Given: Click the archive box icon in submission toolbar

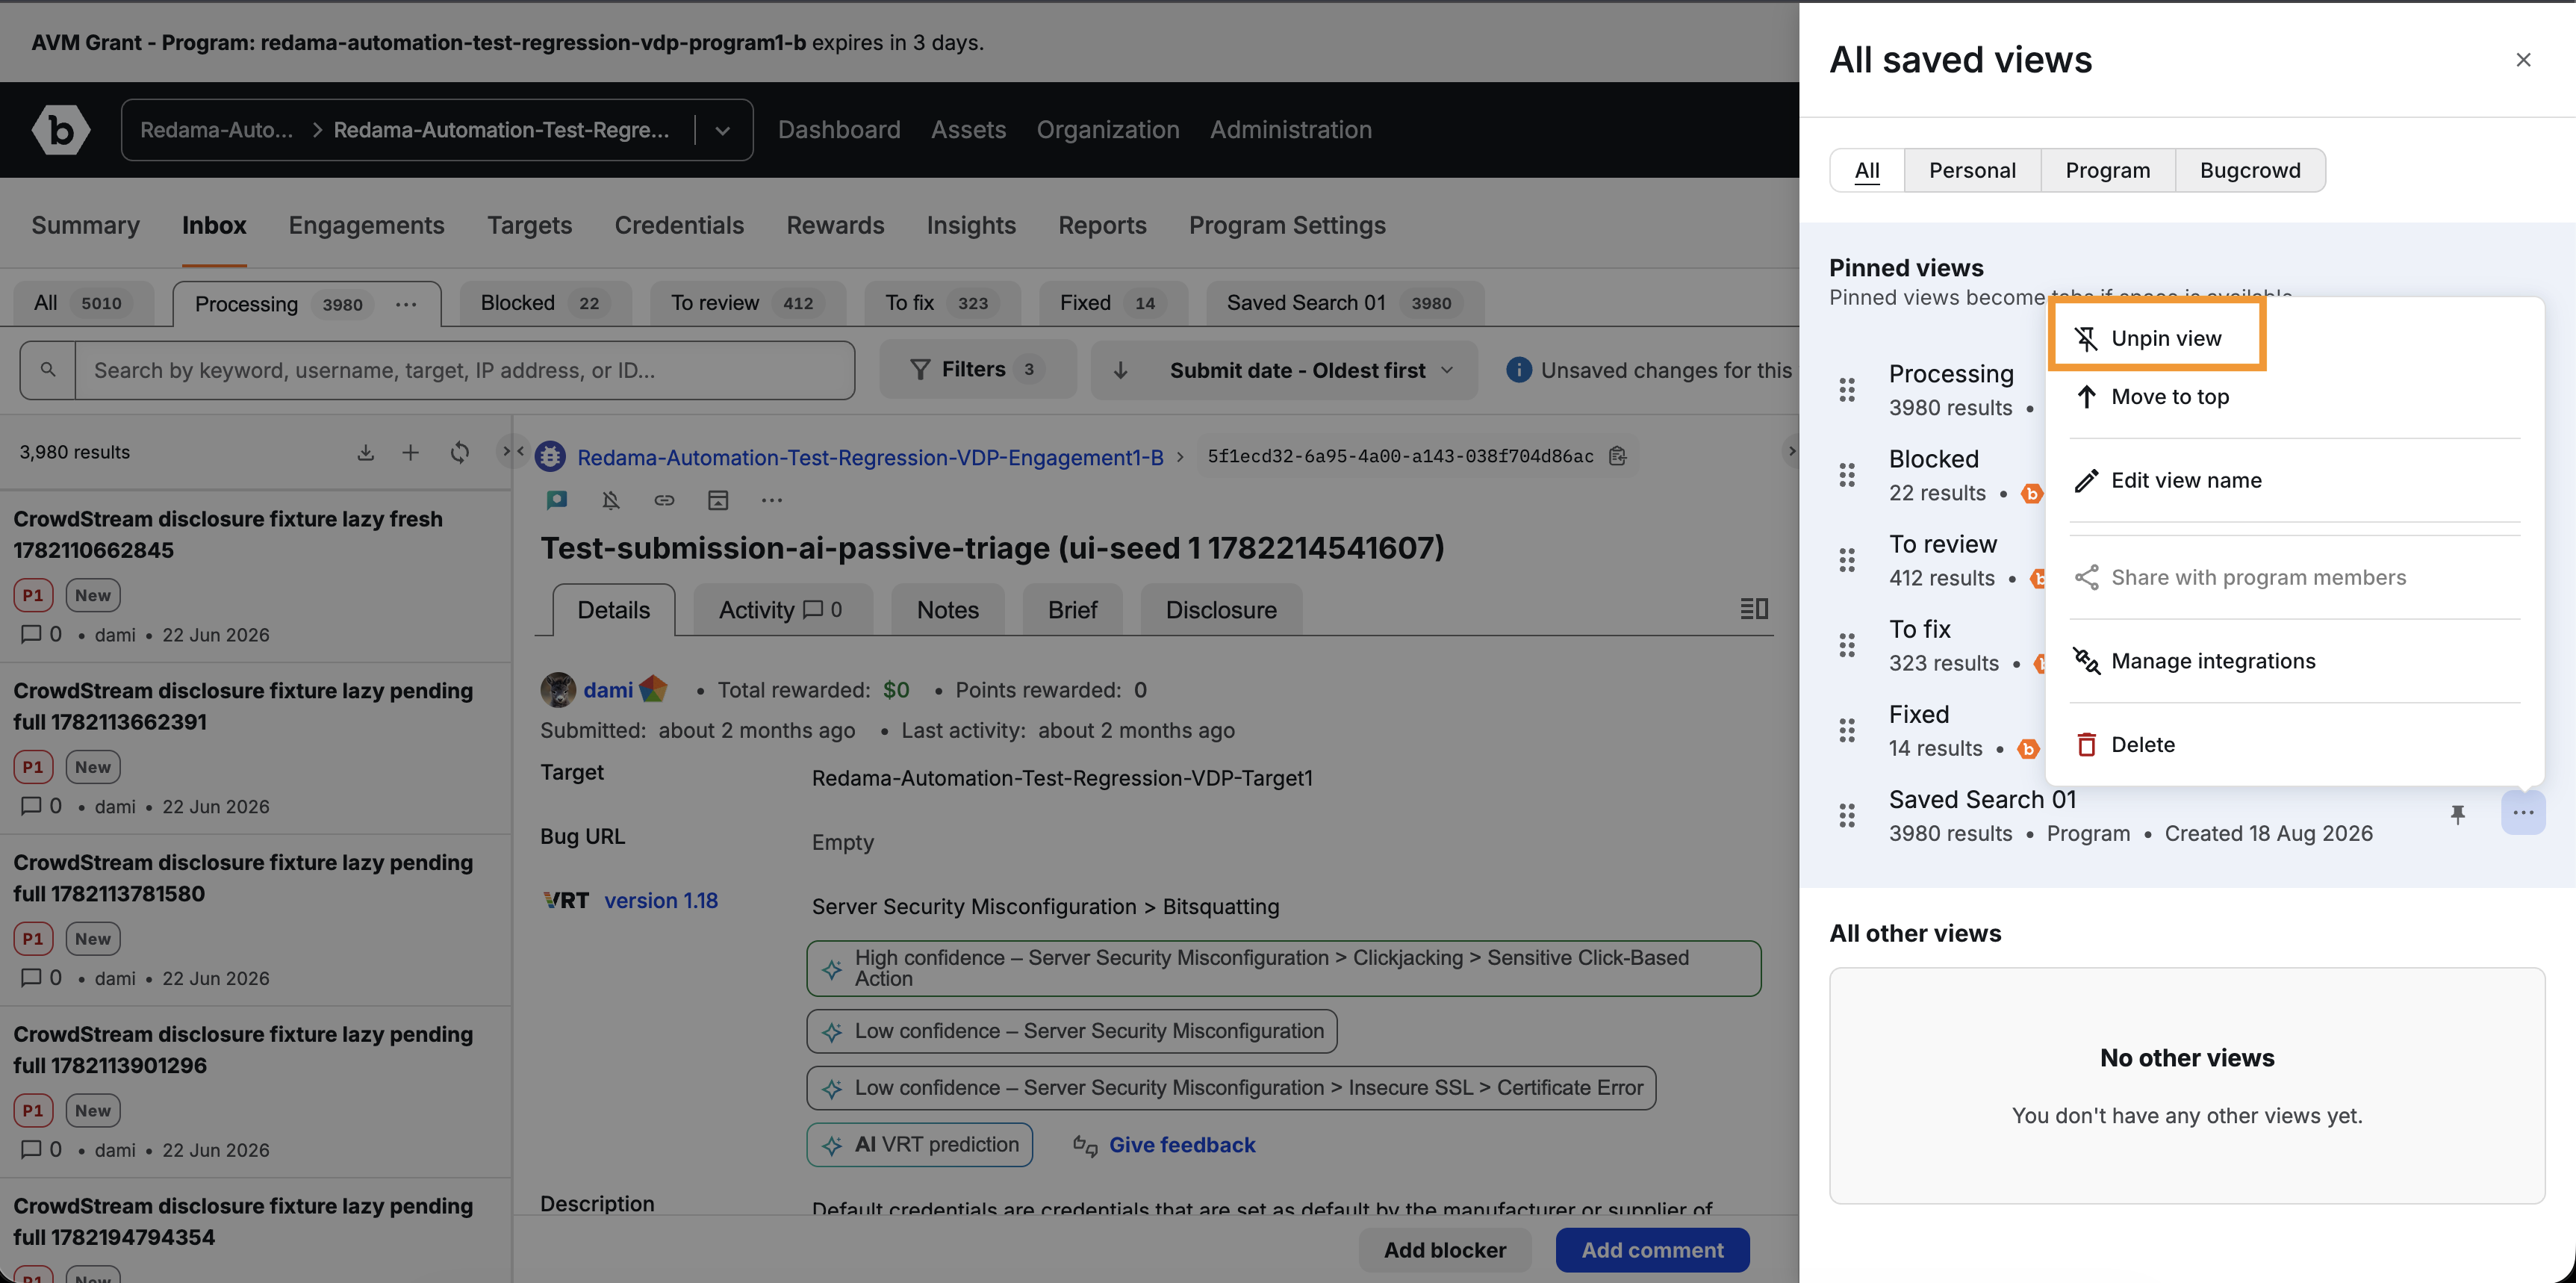Looking at the screenshot, I should [x=718, y=500].
